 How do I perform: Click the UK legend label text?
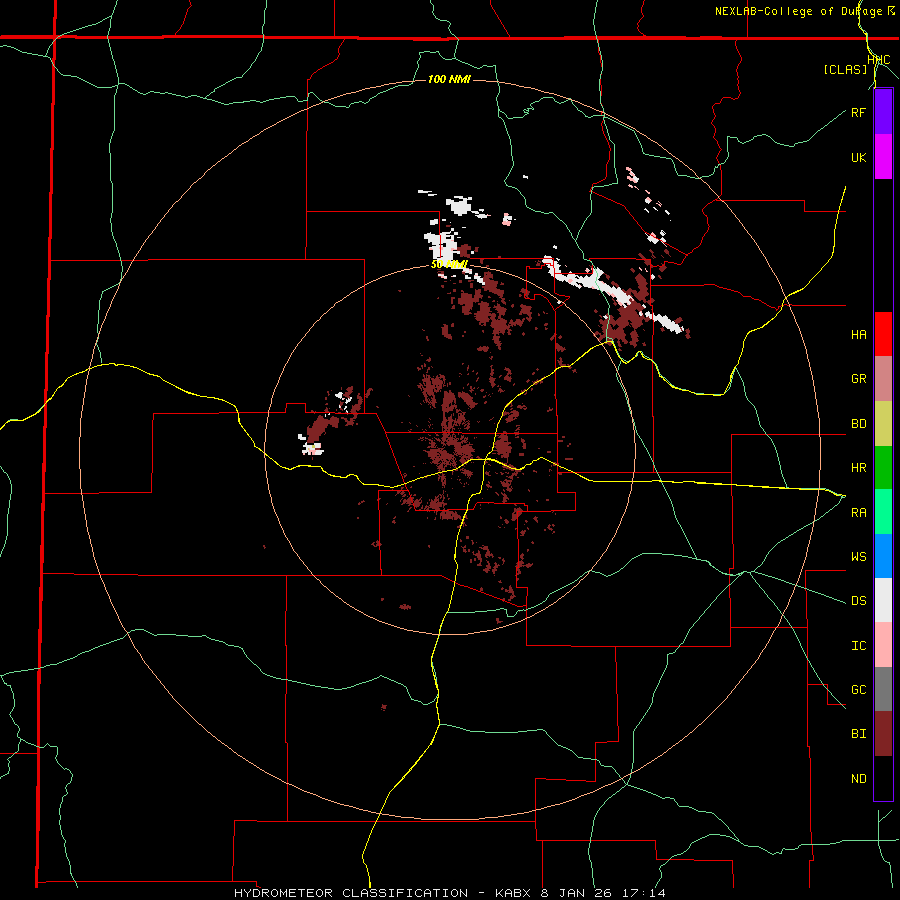[x=858, y=157]
